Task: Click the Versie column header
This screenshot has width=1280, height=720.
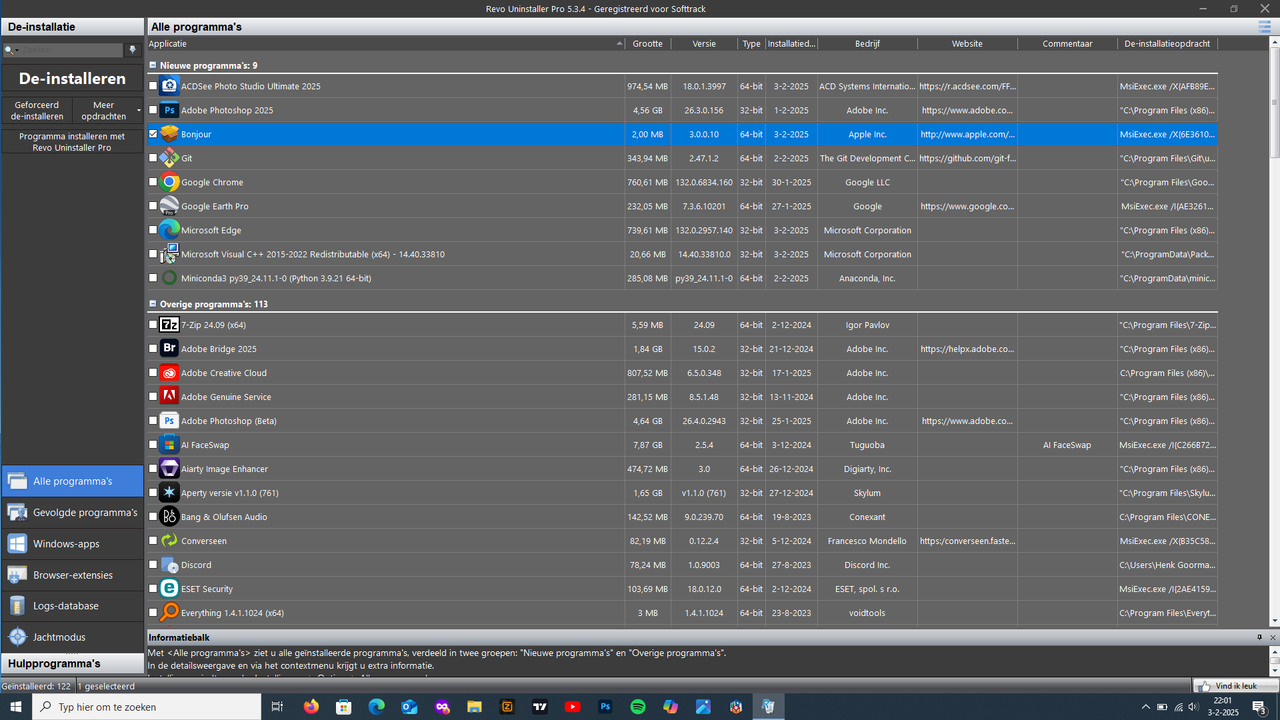Action: pyautogui.click(x=704, y=44)
